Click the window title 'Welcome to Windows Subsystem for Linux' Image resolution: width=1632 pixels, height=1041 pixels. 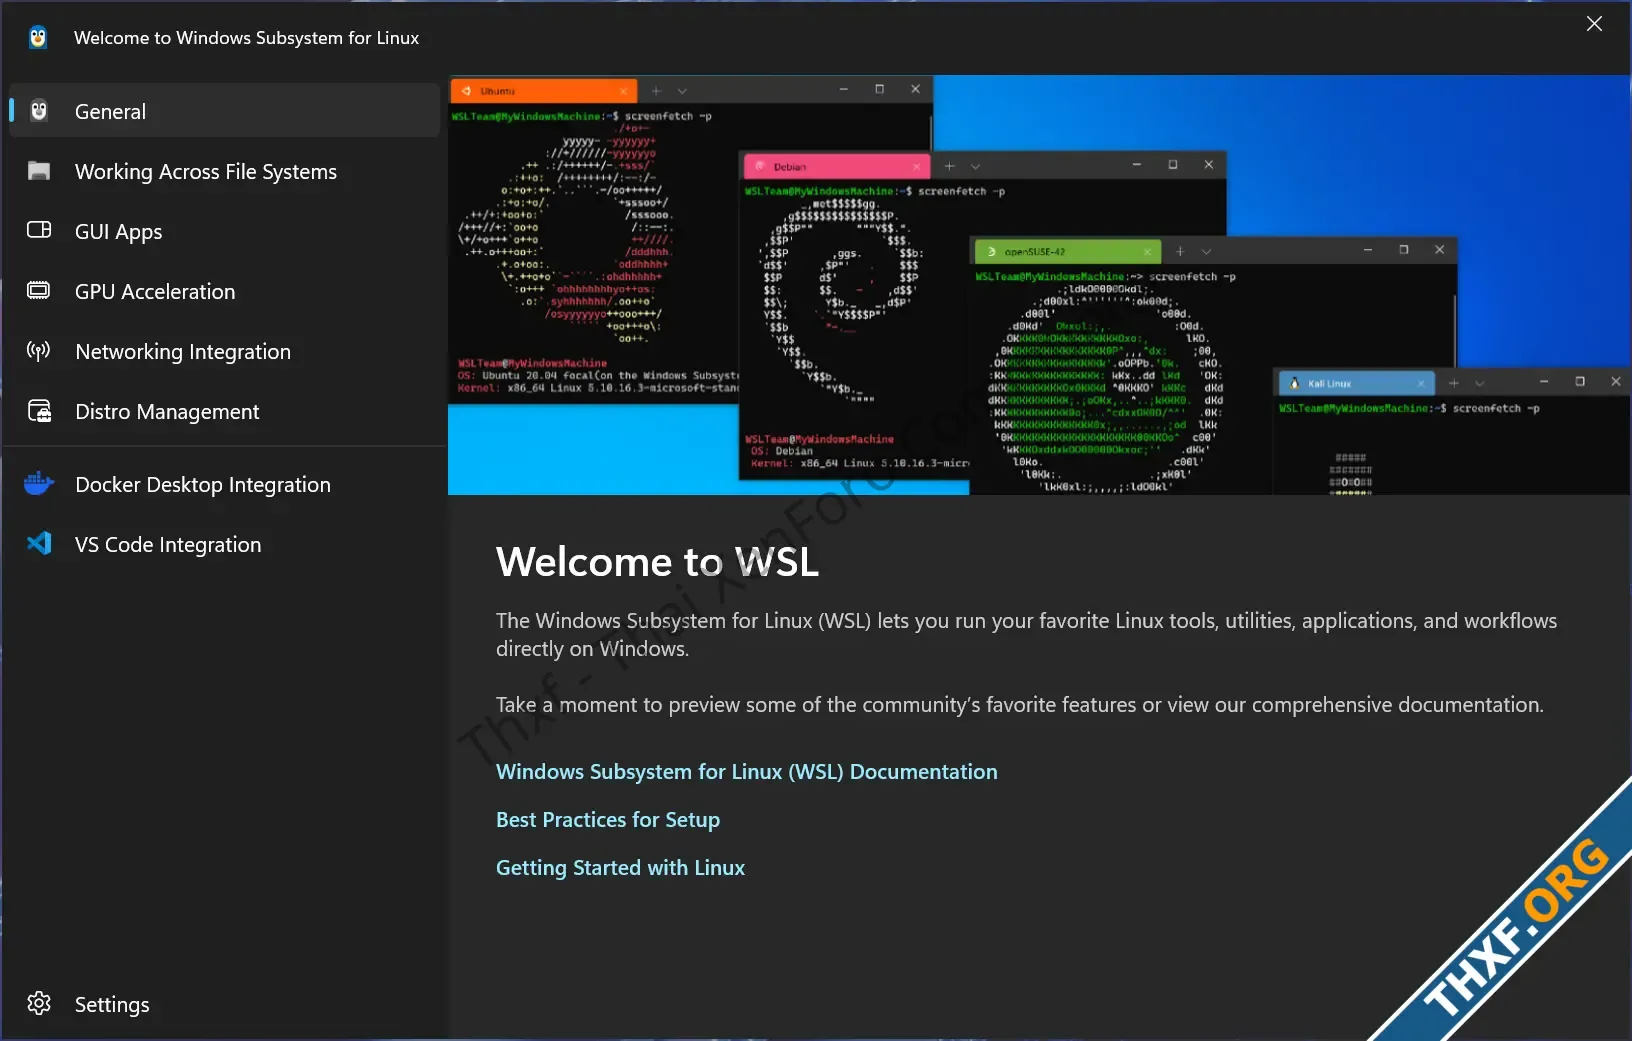pyautogui.click(x=246, y=38)
